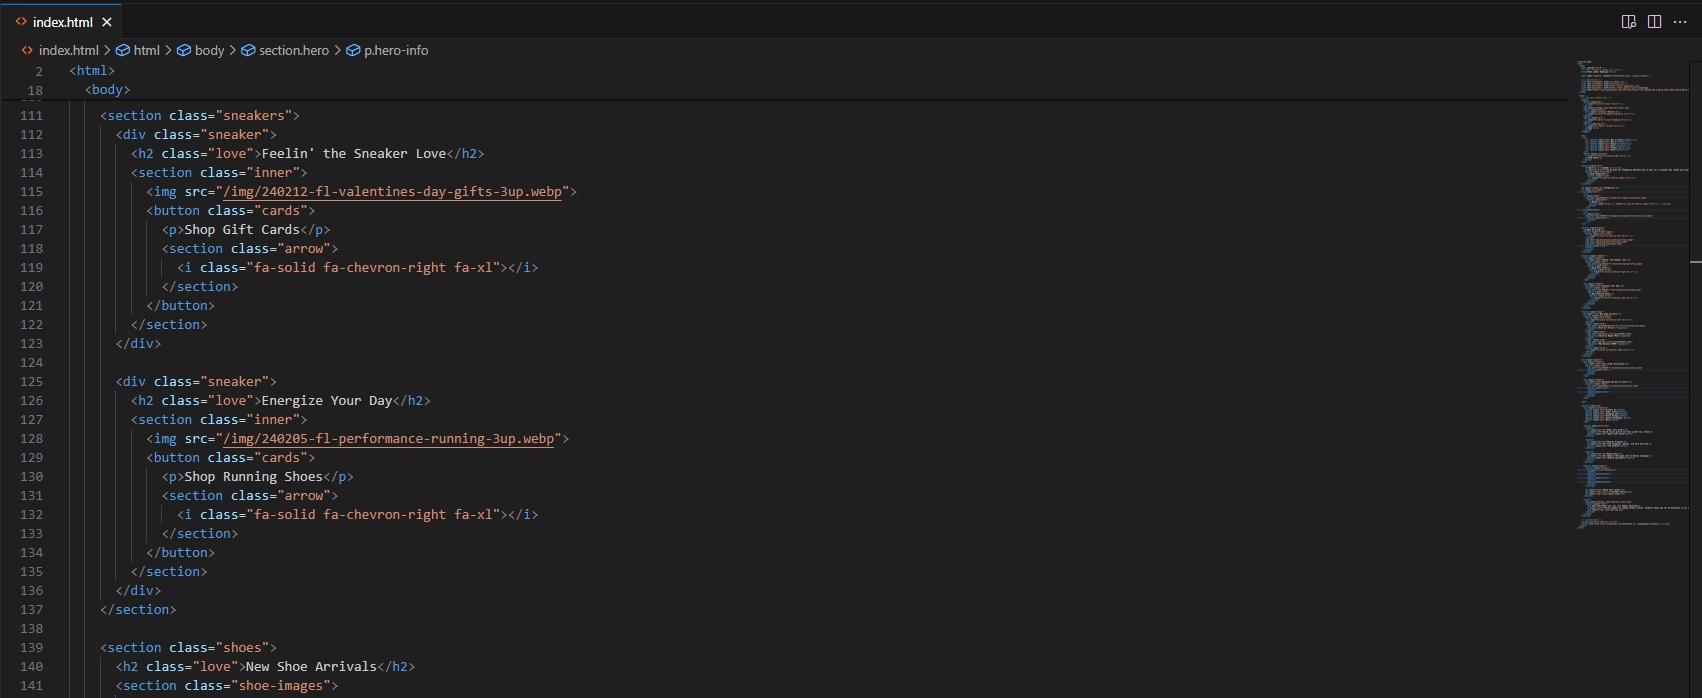Click the minimap code overview

tap(1630, 300)
